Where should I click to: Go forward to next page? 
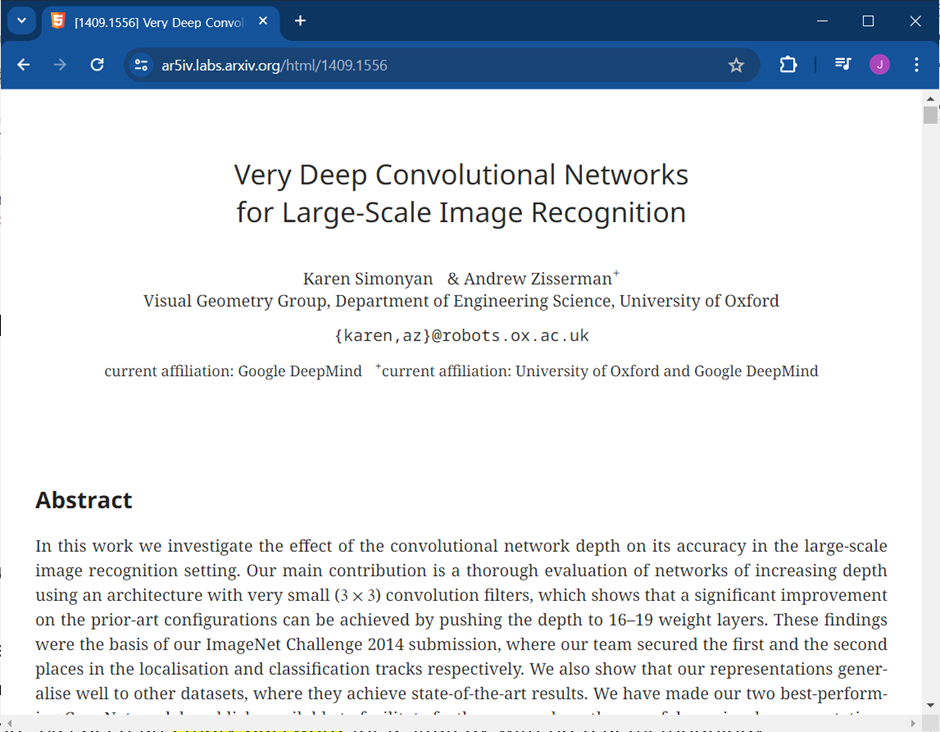[x=60, y=65]
